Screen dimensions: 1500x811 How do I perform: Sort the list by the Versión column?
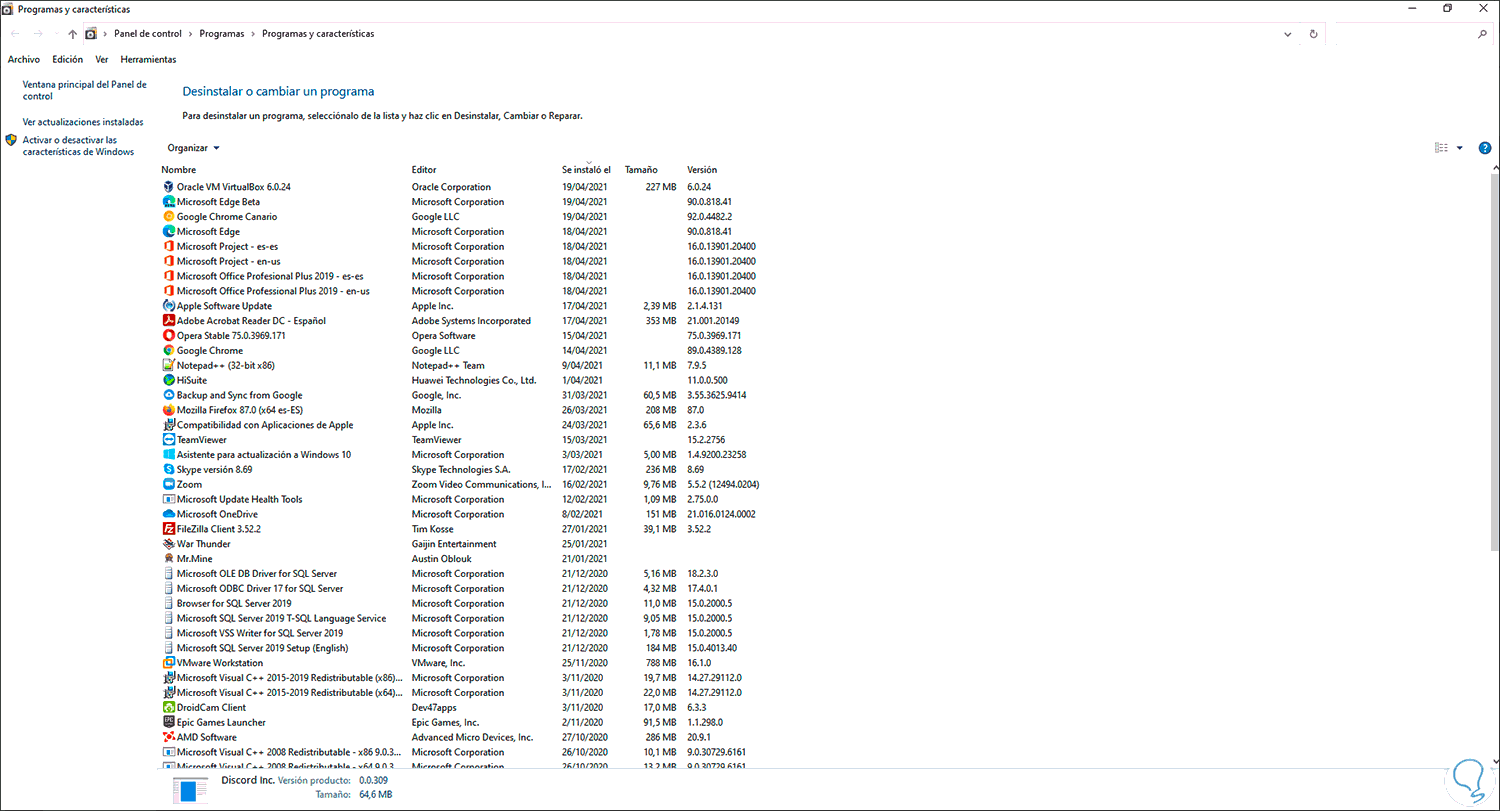(702, 170)
